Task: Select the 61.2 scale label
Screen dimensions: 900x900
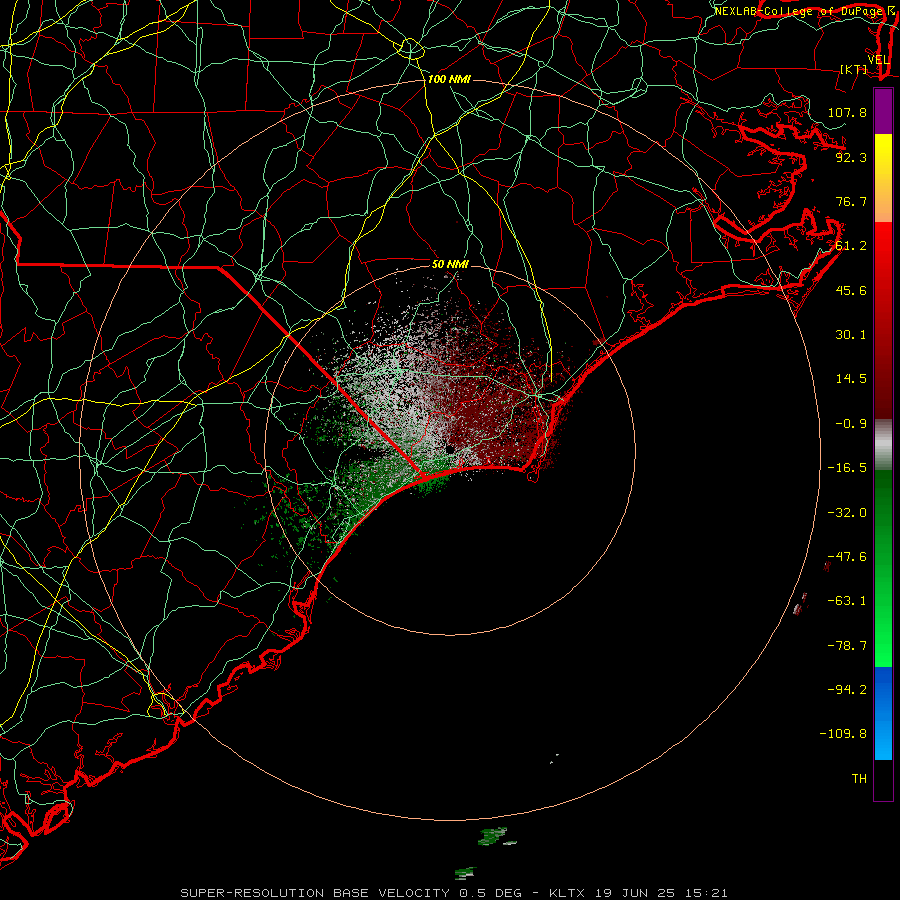Action: click(851, 246)
